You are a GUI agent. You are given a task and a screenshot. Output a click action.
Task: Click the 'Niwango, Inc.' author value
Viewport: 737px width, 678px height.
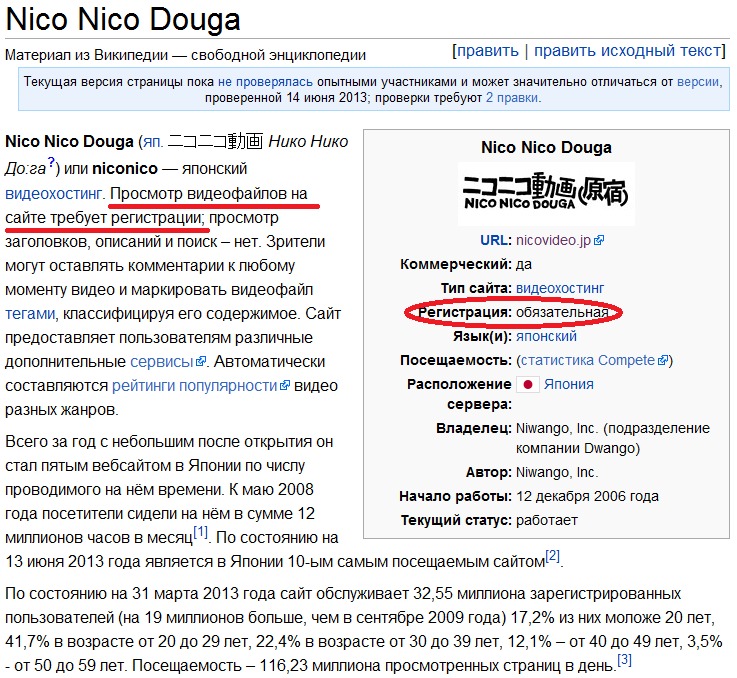click(557, 473)
